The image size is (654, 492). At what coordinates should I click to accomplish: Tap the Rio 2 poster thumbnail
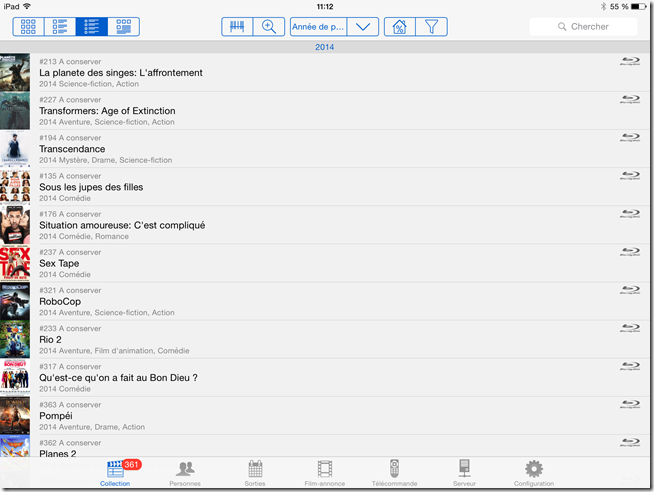point(15,339)
